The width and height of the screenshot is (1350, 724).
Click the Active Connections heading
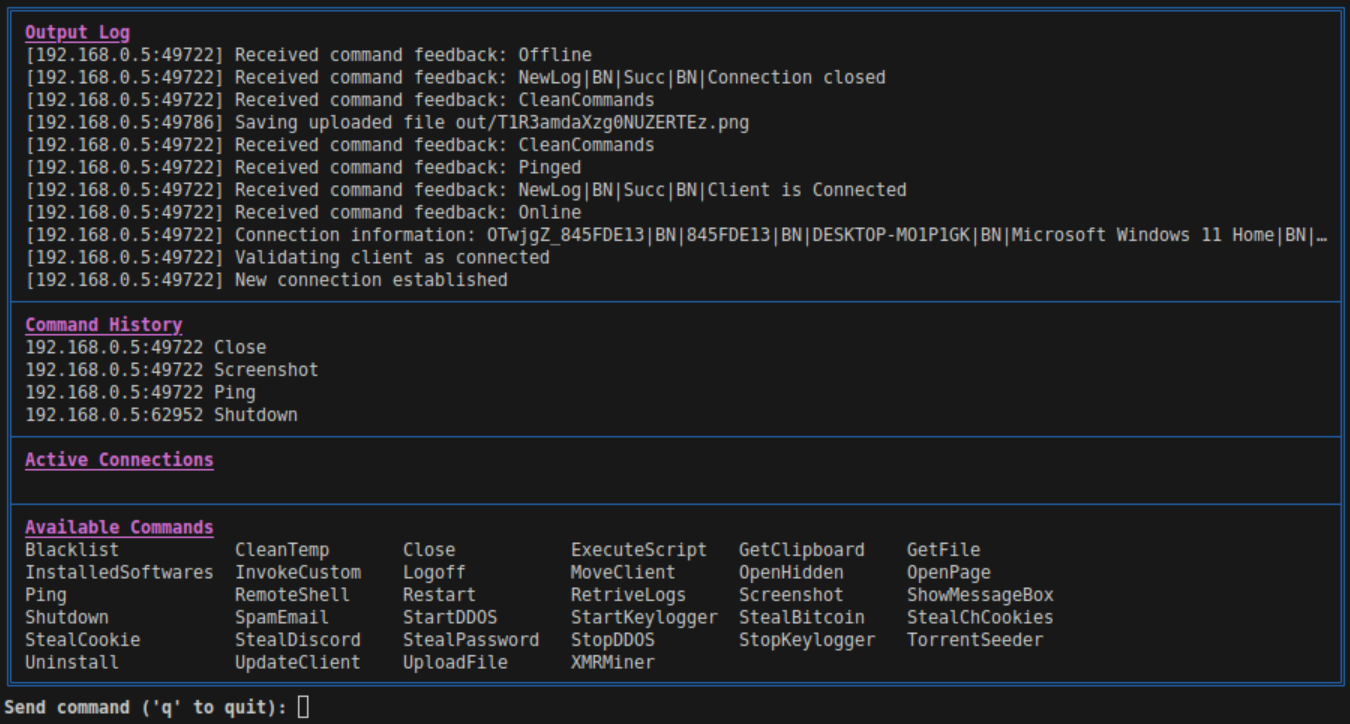click(119, 460)
